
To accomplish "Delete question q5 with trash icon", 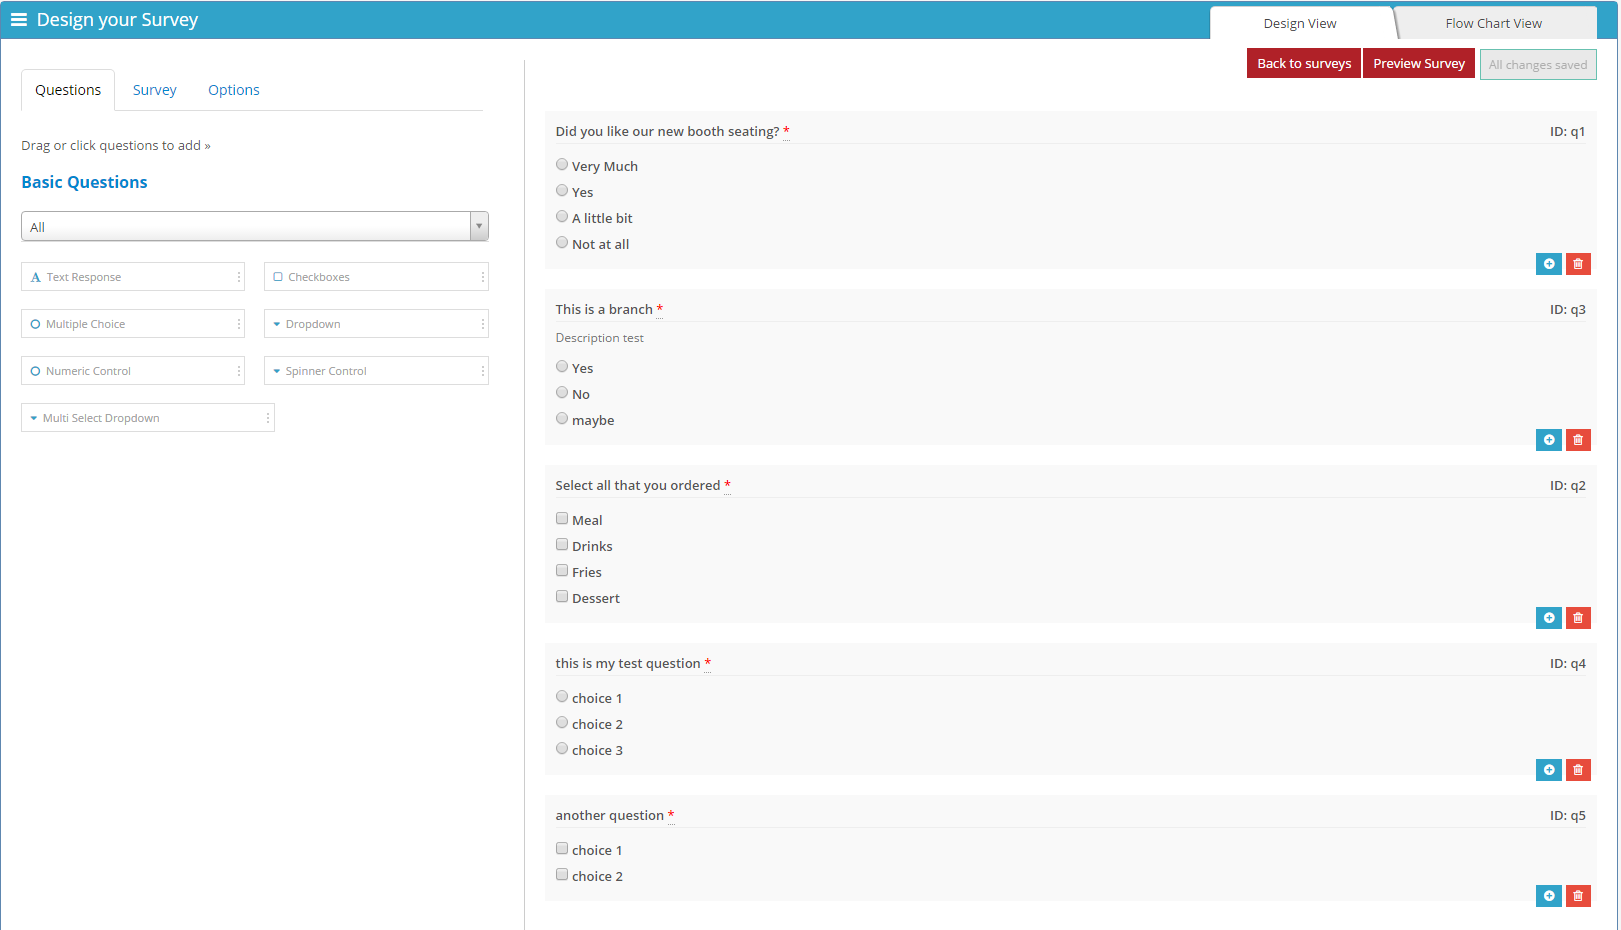I will [x=1578, y=896].
